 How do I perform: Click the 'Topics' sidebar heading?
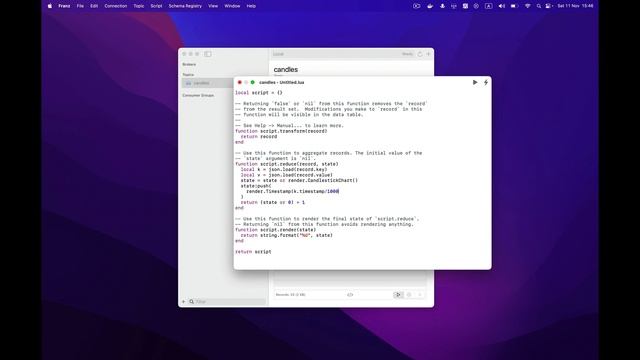(x=188, y=75)
